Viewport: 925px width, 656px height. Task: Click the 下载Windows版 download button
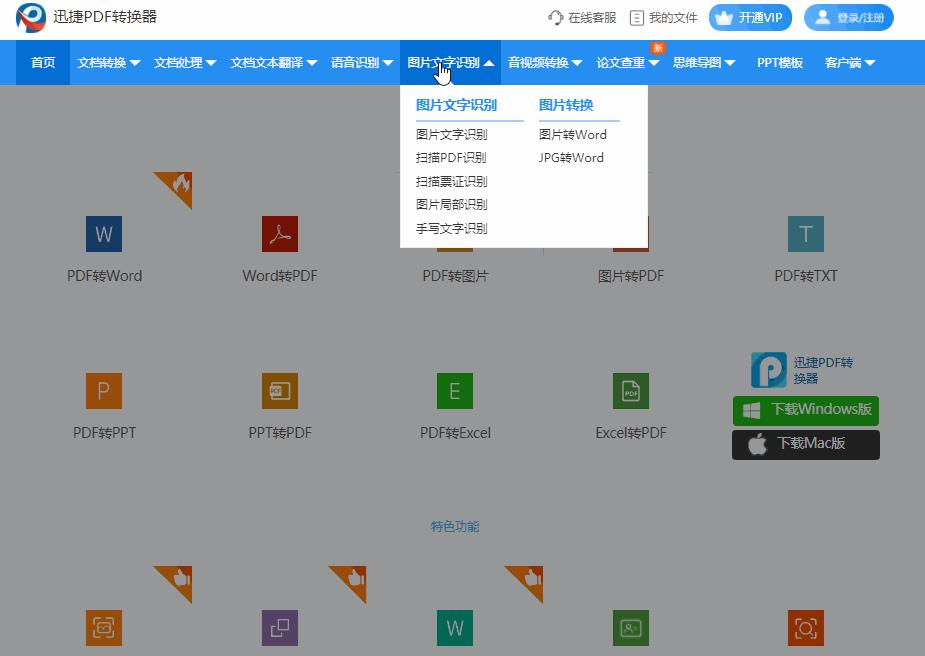(x=805, y=410)
